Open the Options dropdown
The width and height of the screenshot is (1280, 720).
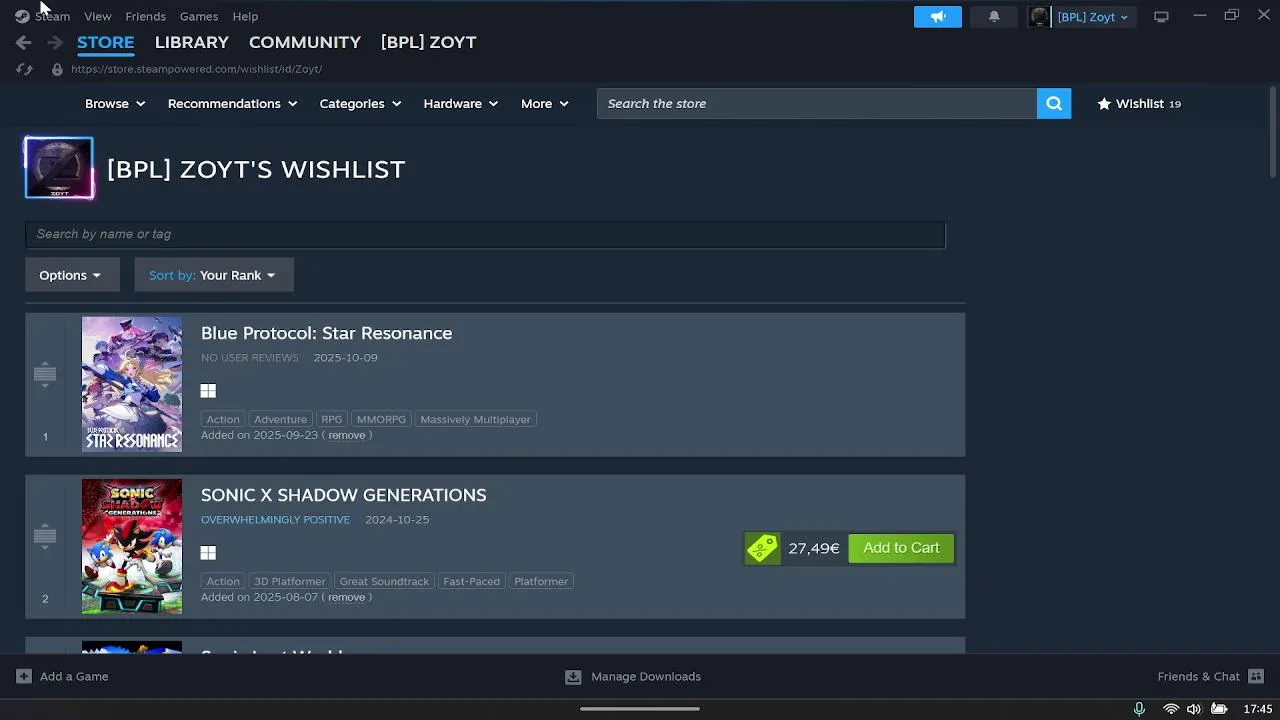point(72,275)
